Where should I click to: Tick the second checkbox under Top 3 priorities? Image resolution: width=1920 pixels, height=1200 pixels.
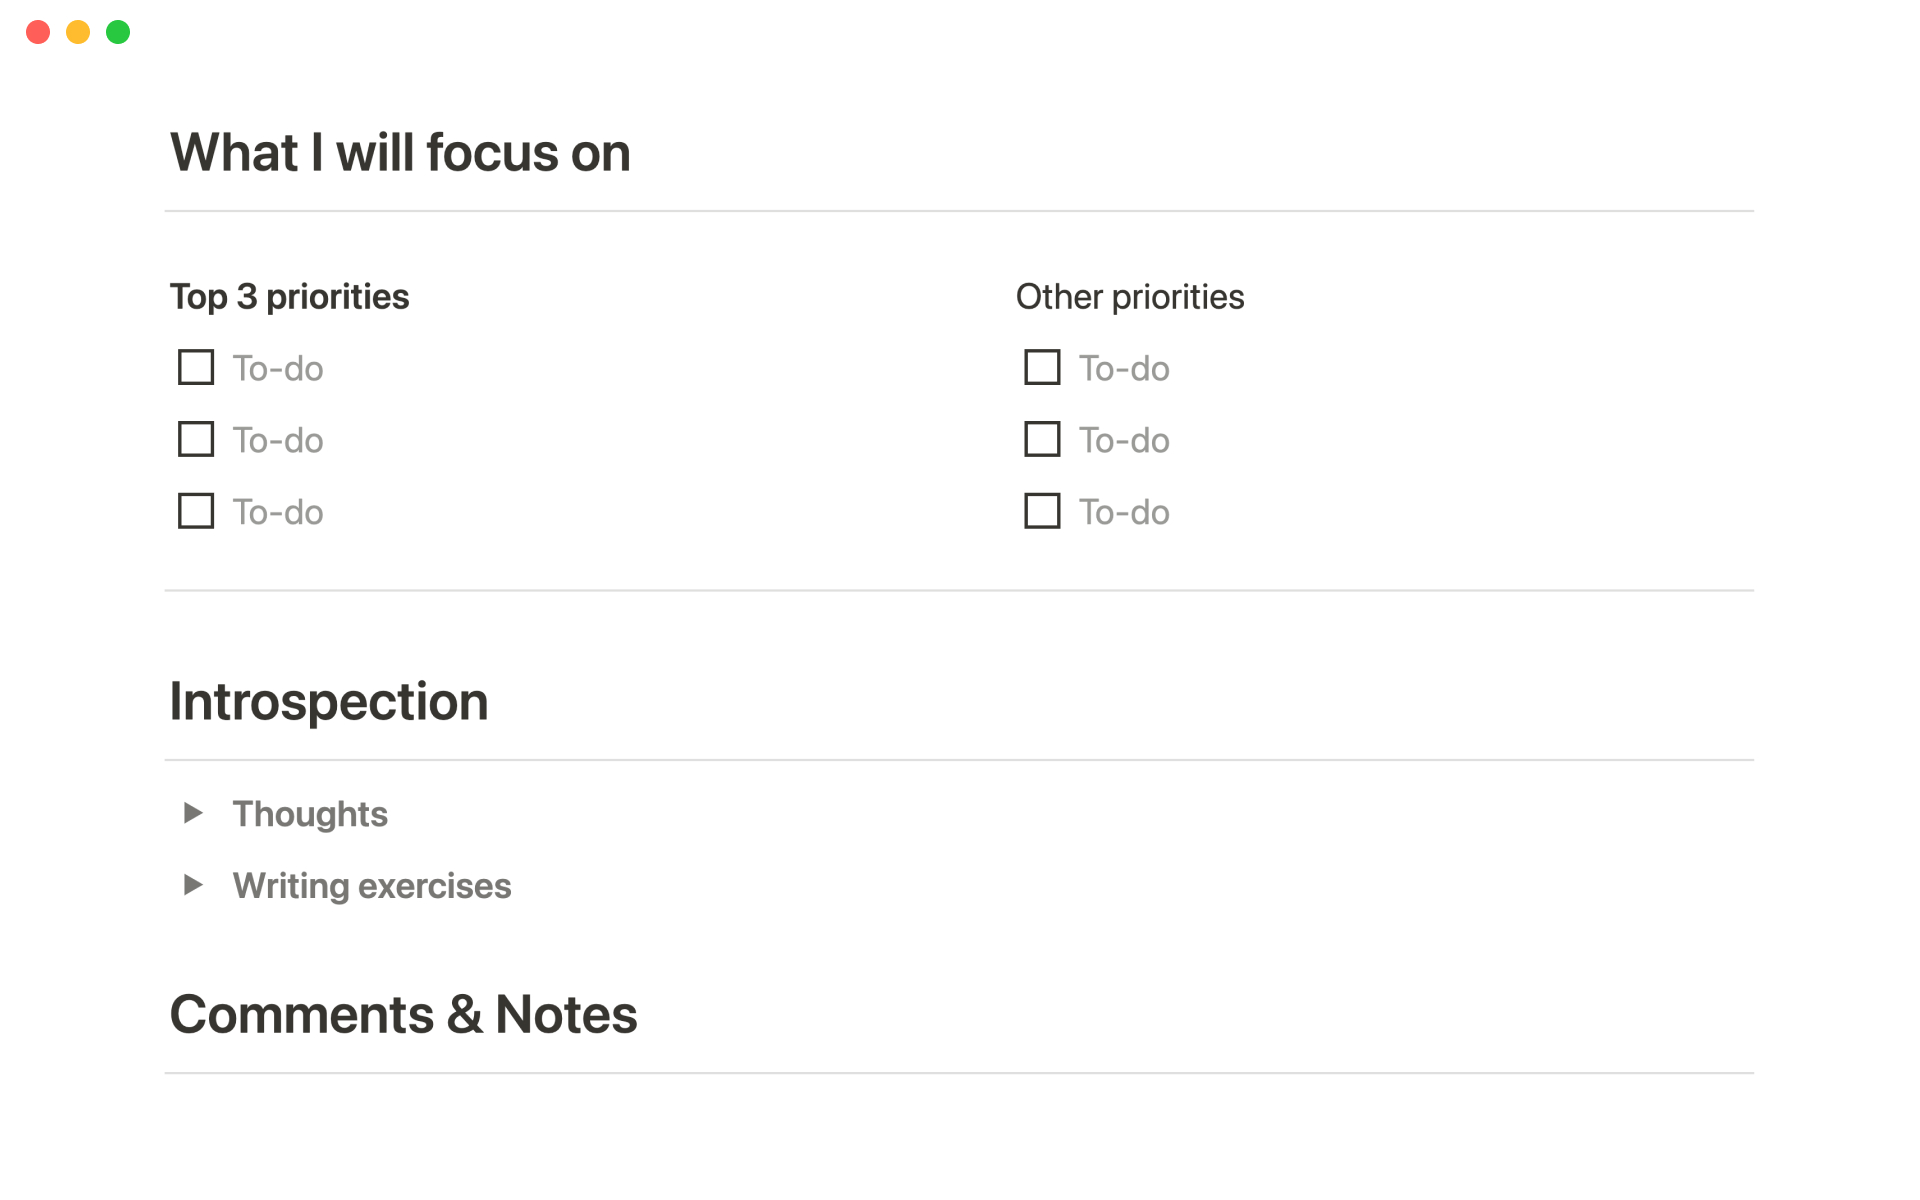[x=196, y=439]
